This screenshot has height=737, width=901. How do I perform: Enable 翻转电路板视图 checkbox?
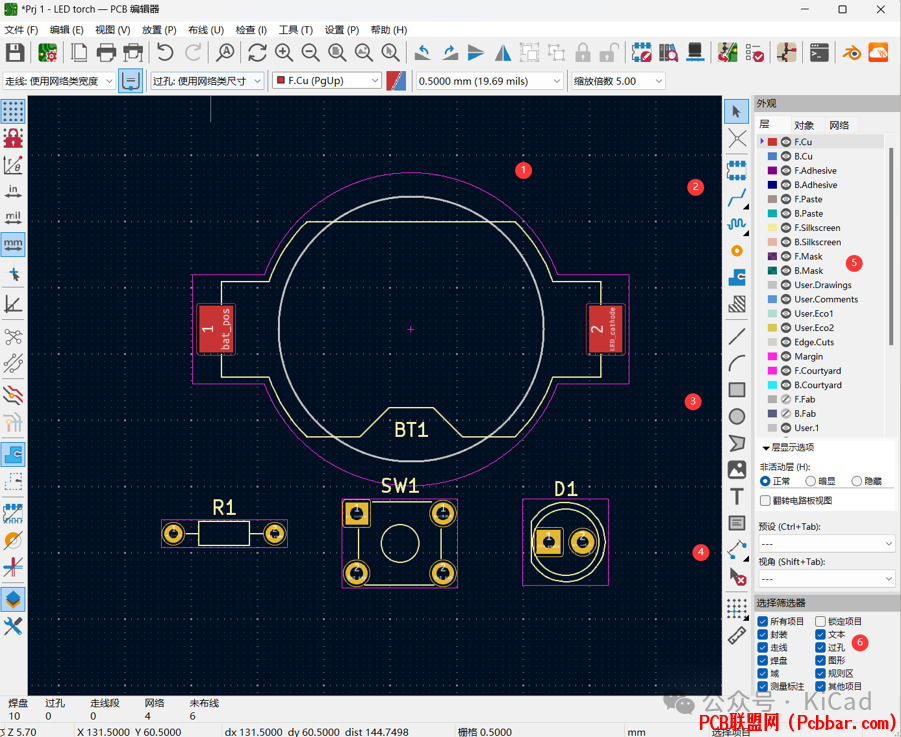[765, 500]
